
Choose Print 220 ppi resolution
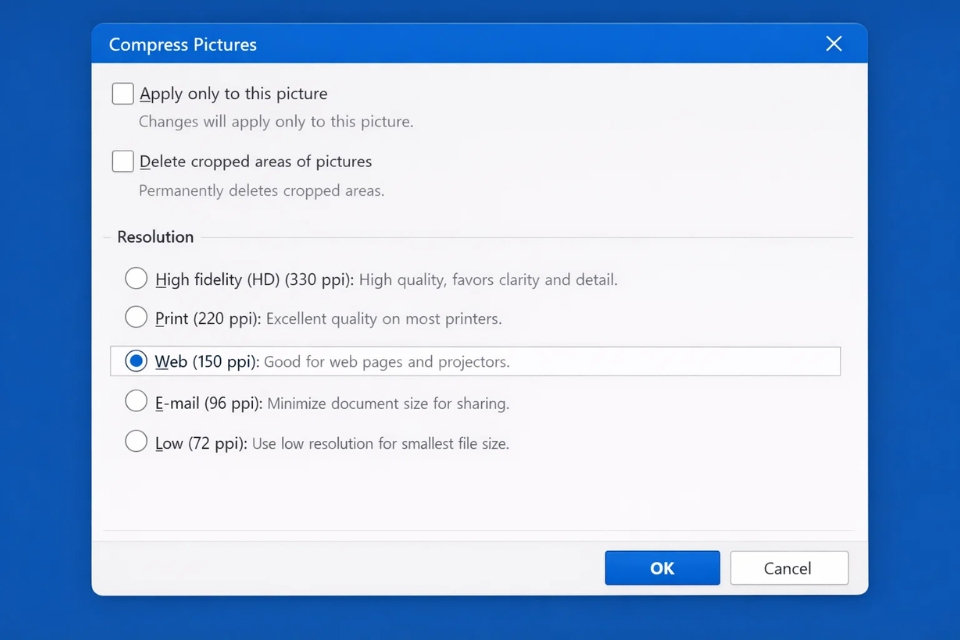(x=136, y=319)
